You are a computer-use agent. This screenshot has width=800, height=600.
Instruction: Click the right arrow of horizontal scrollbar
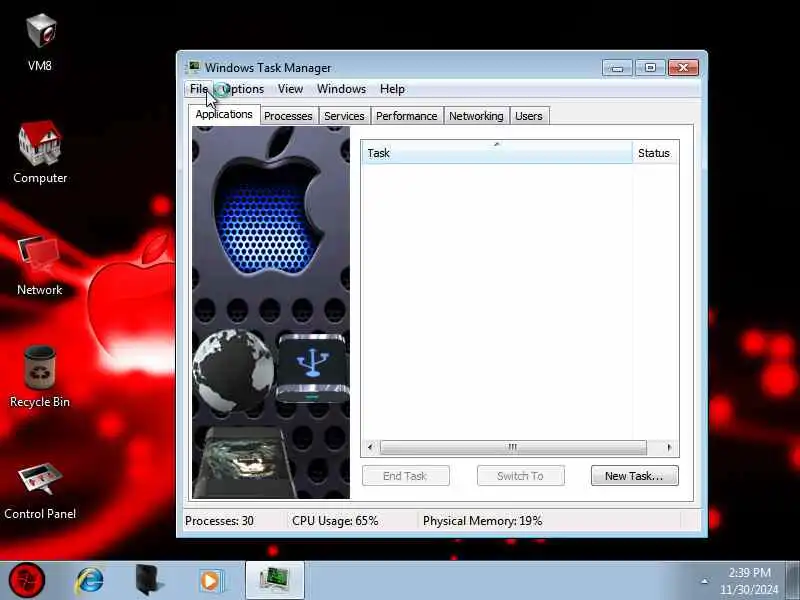pyautogui.click(x=669, y=447)
